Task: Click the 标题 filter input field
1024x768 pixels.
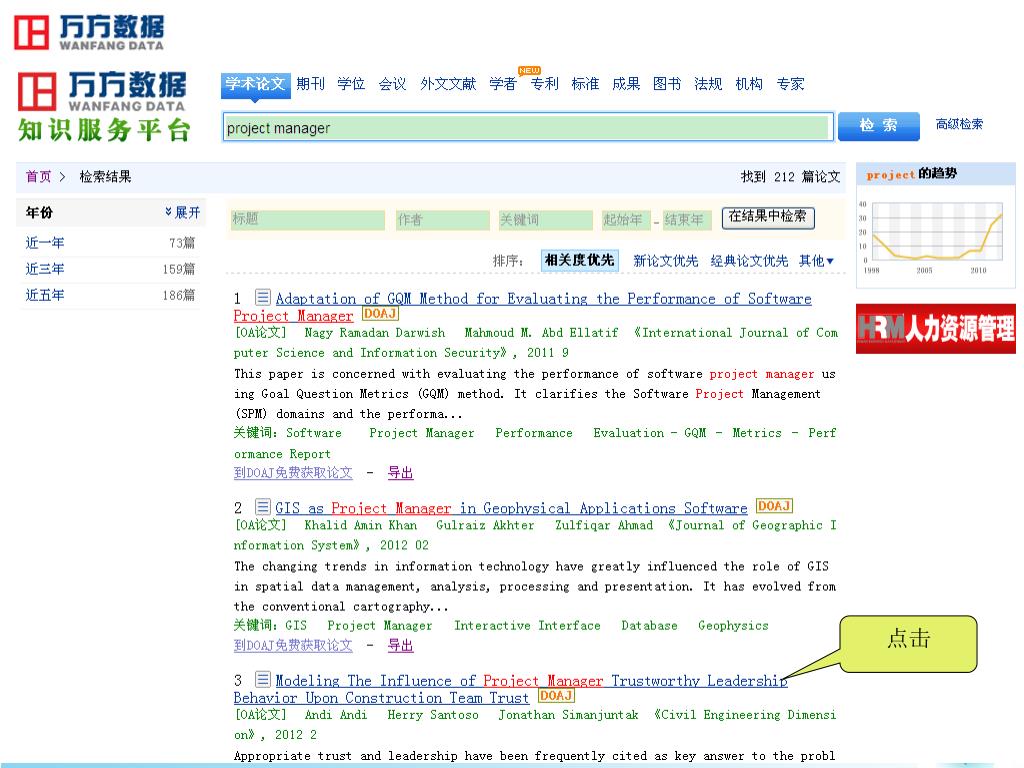Action: coord(307,220)
